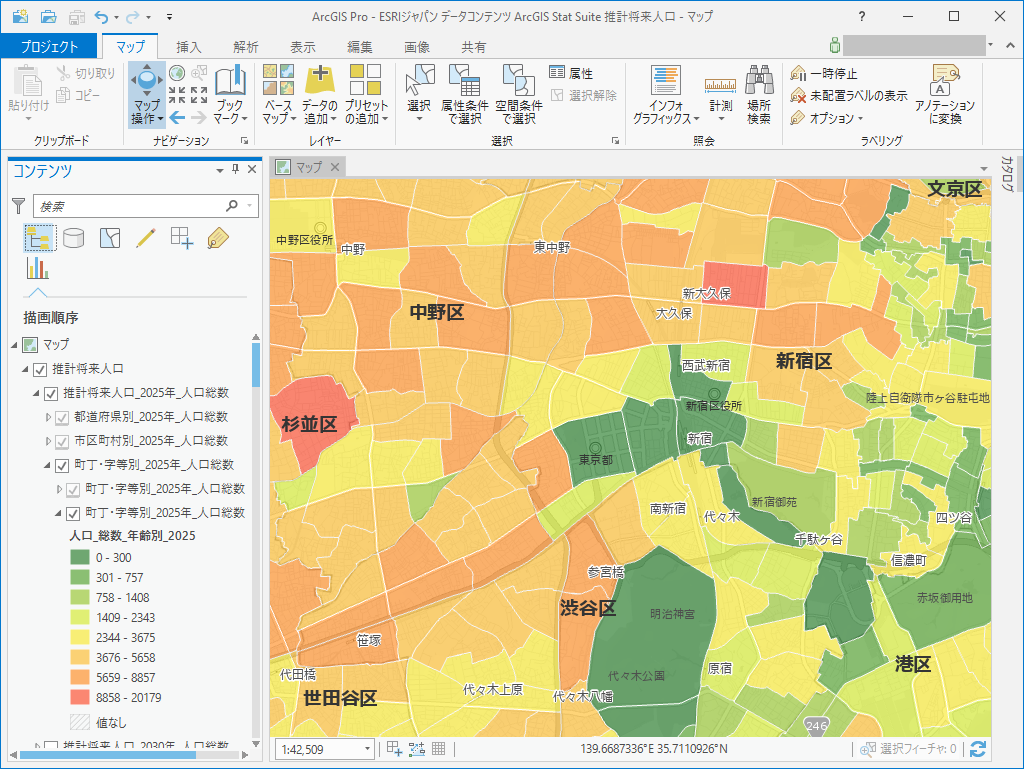Click the Contents horizontal scrollbar
Screen dimensions: 1024x769
(108, 755)
